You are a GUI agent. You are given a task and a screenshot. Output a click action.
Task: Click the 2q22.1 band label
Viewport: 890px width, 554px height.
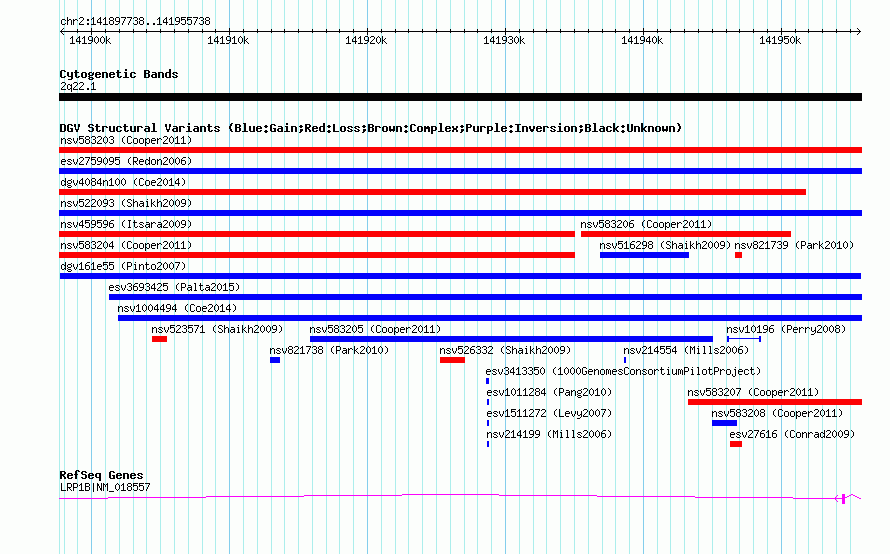78,86
